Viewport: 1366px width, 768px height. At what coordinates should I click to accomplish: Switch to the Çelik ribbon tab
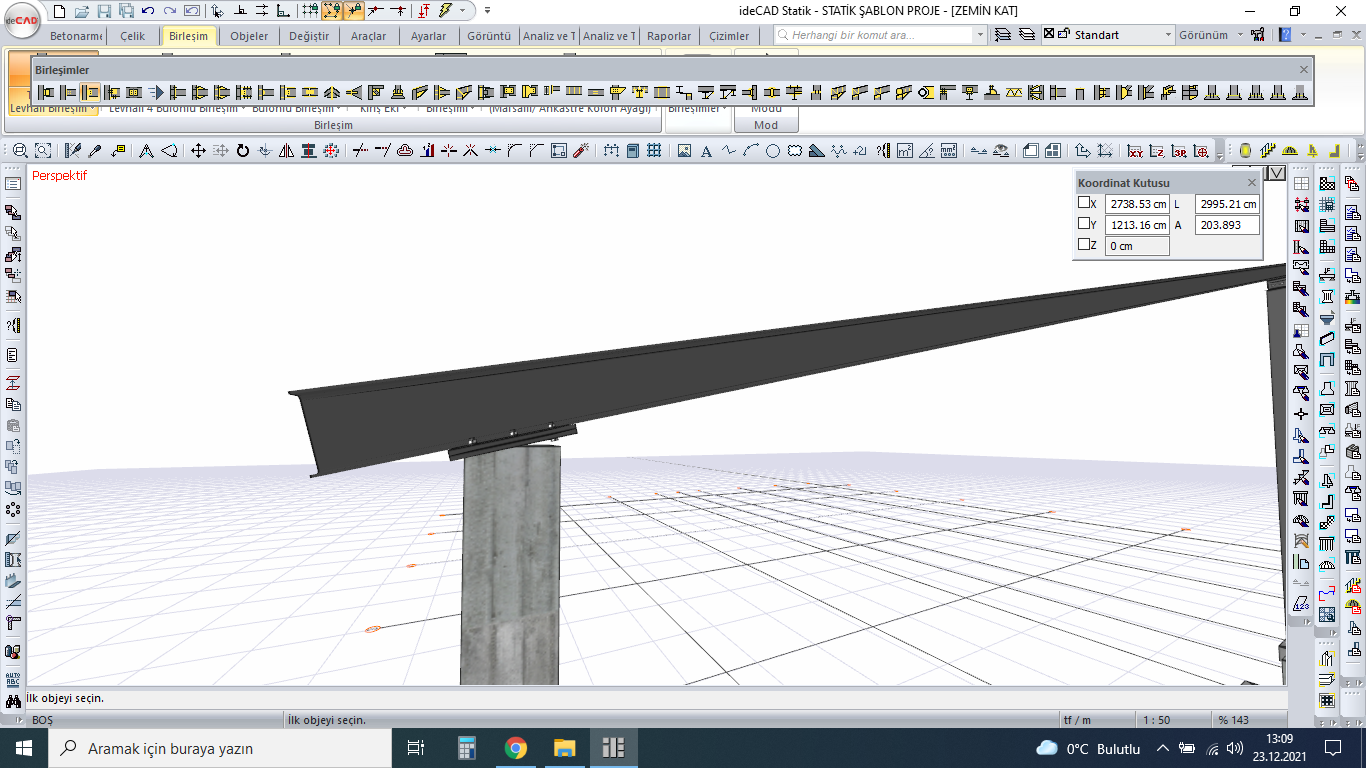pyautogui.click(x=132, y=36)
